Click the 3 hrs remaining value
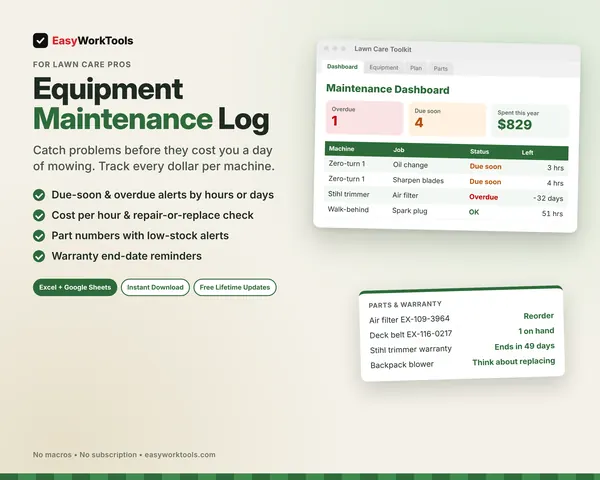The image size is (600, 480). click(x=556, y=168)
